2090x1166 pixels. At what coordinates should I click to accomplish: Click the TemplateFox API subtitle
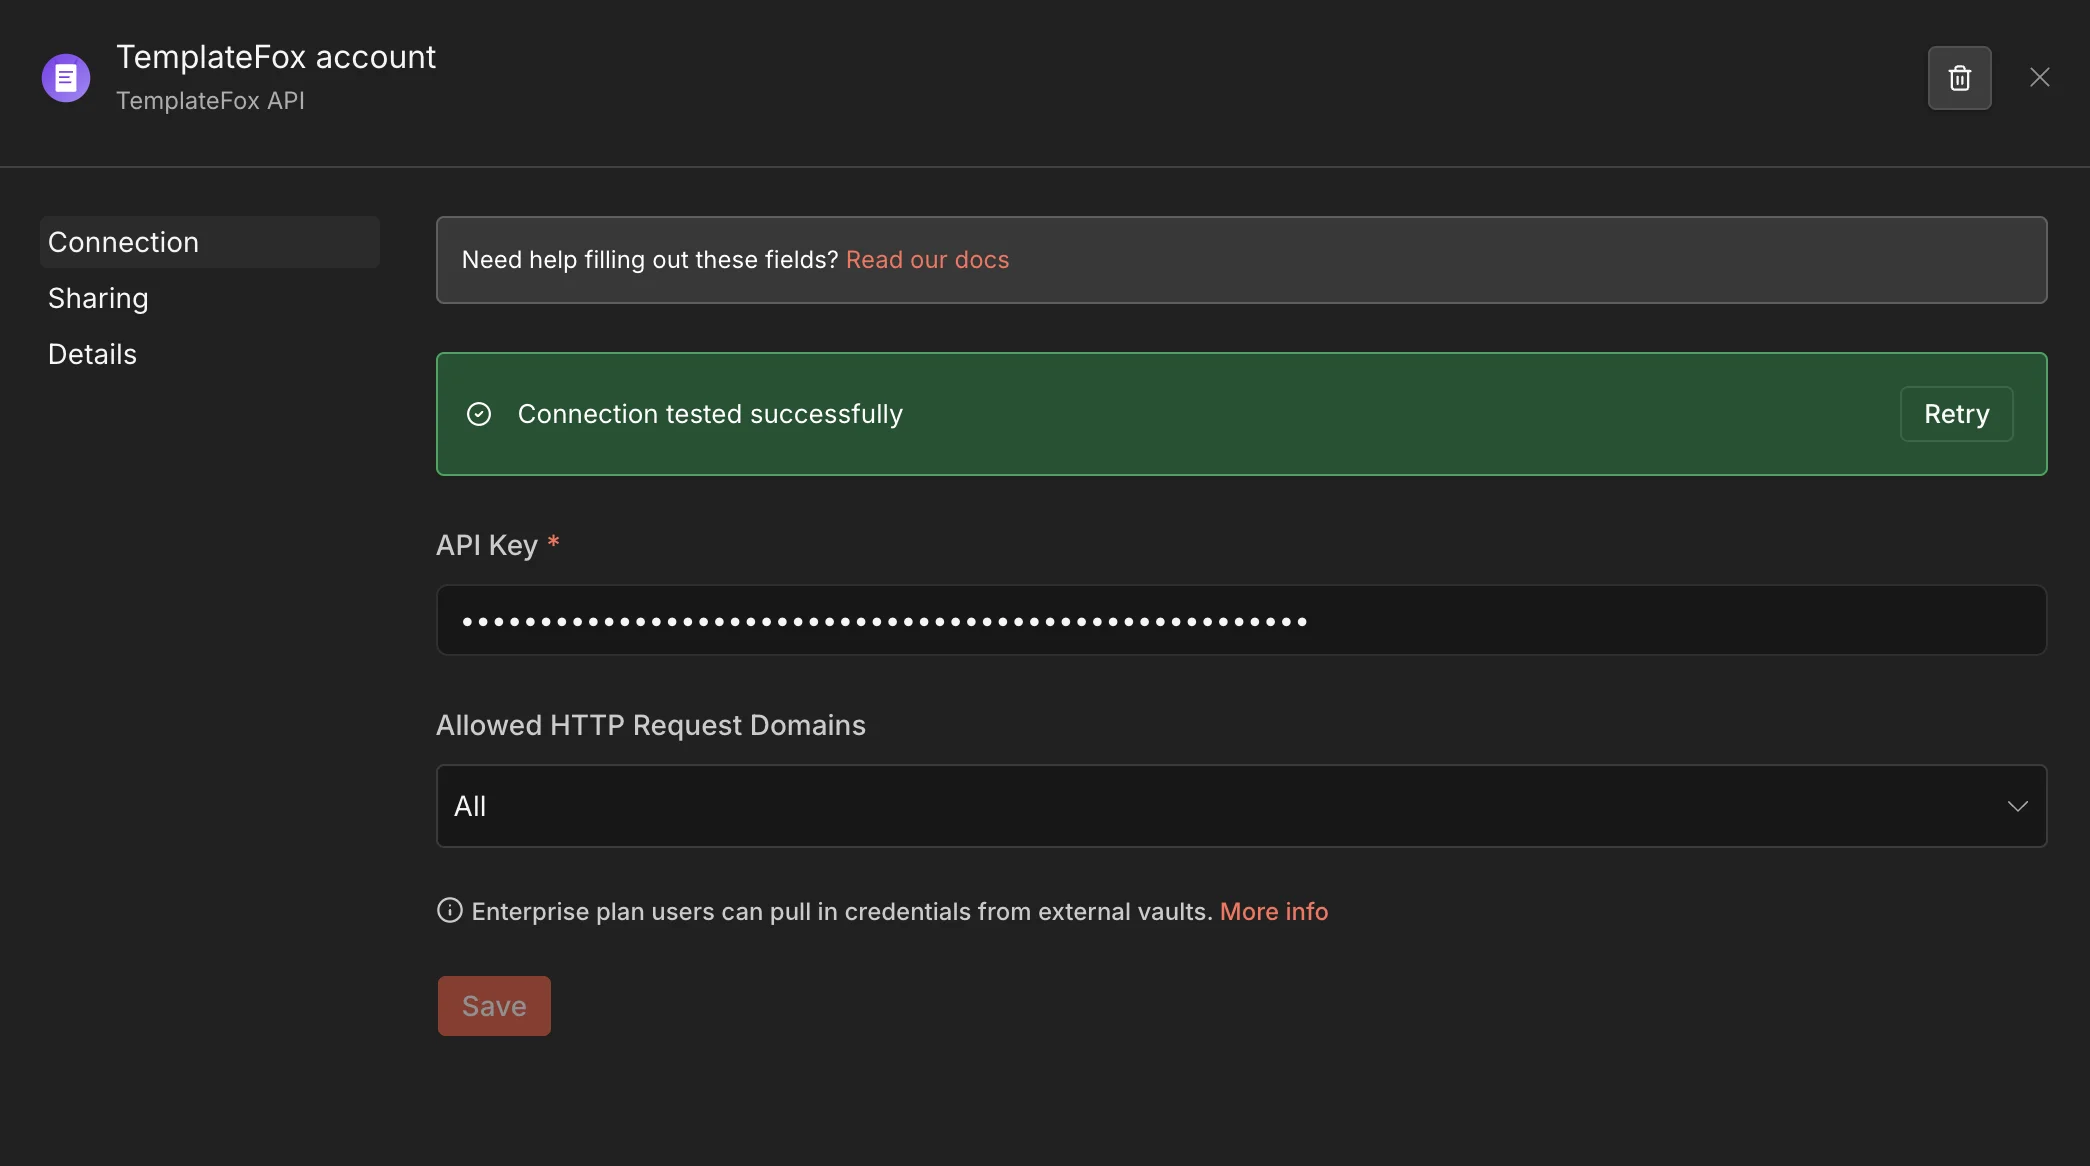(210, 101)
